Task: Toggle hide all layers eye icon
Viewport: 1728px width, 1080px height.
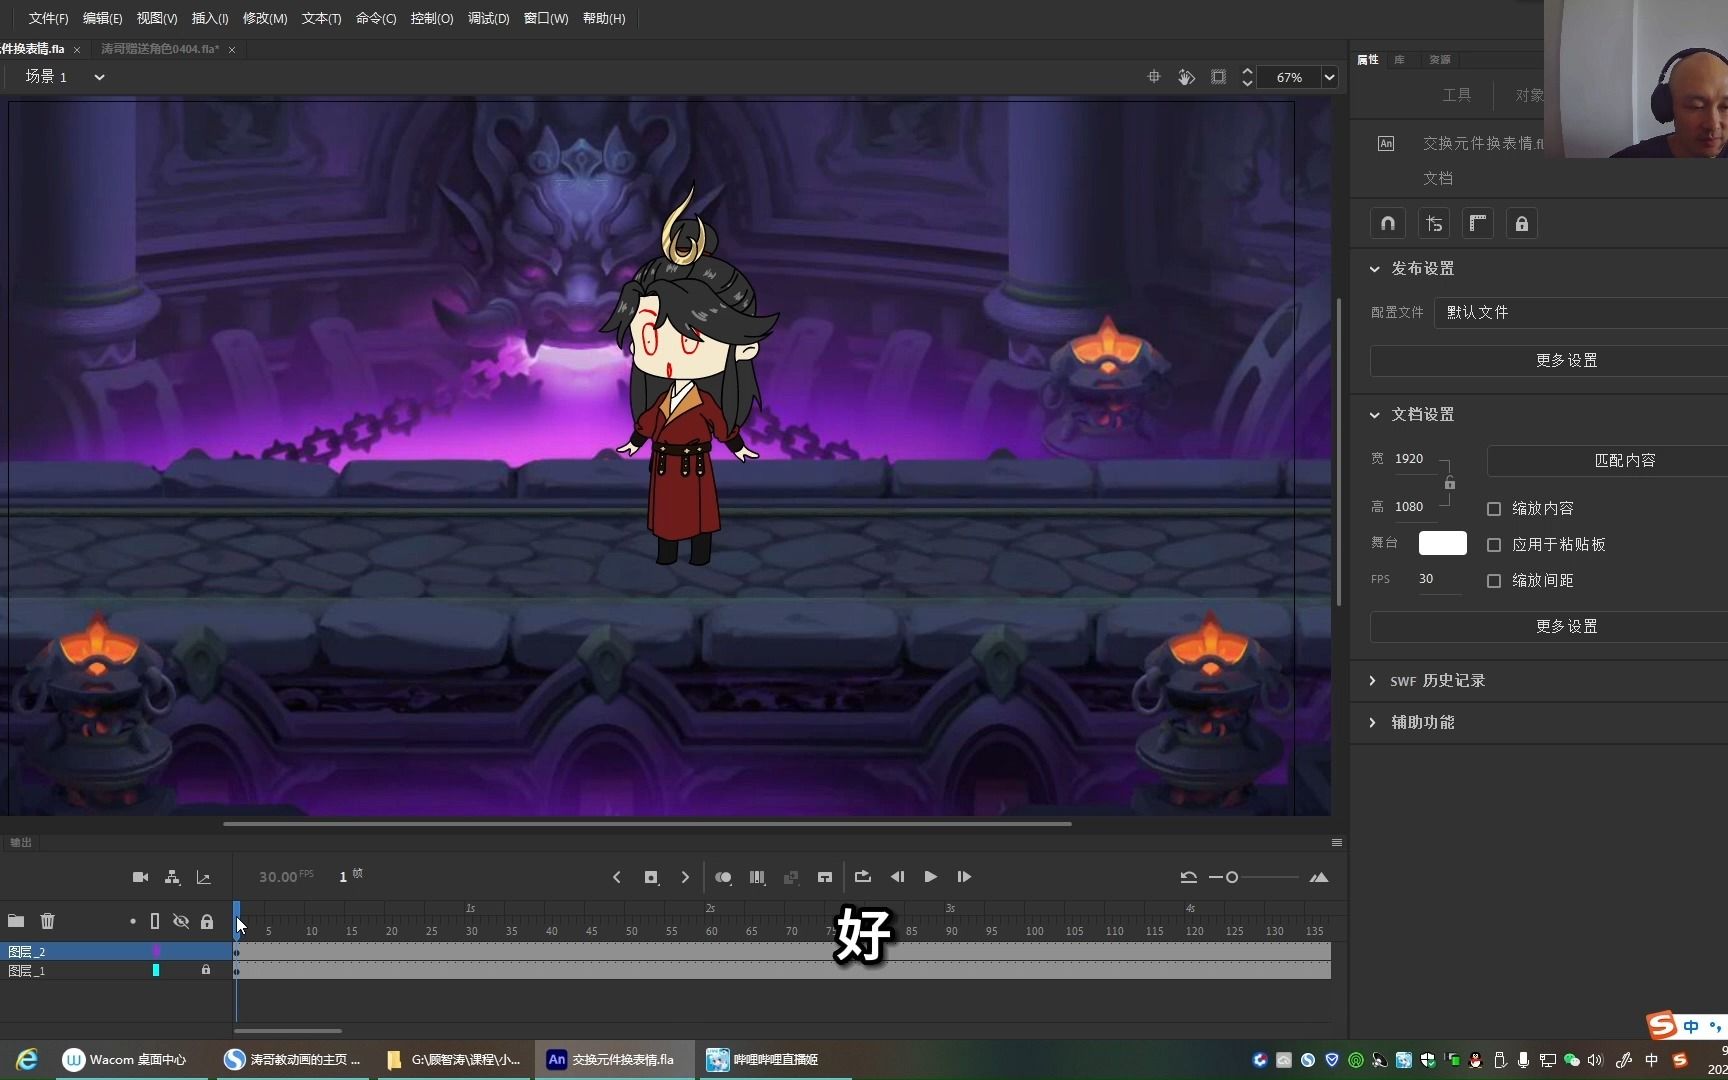Action: pyautogui.click(x=181, y=921)
